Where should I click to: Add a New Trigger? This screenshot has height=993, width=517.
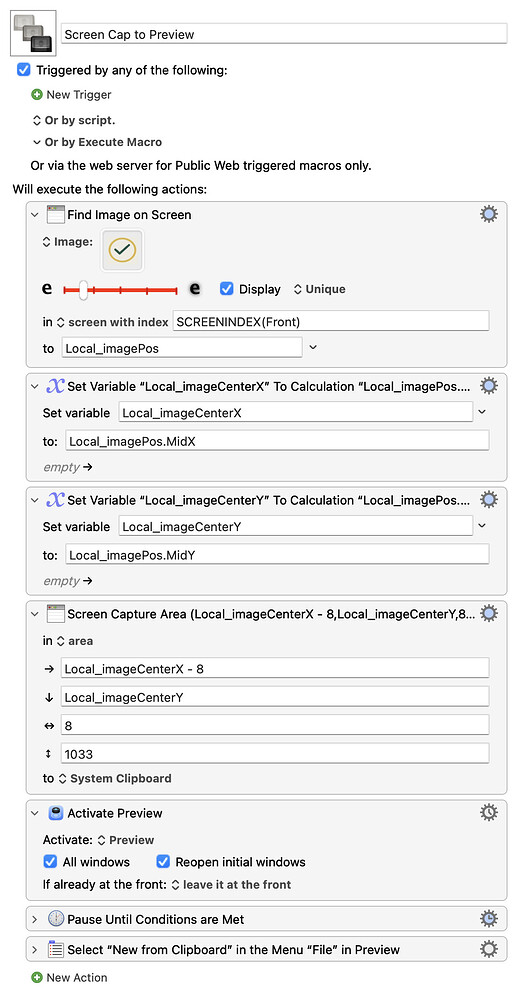click(71, 95)
